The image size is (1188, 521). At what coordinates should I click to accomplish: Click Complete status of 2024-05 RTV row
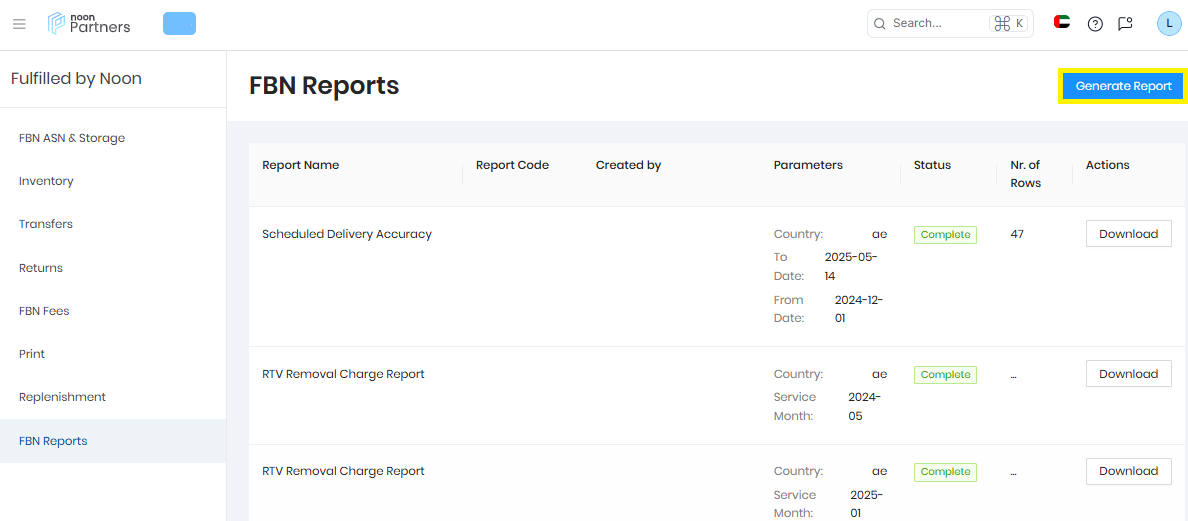[945, 374]
